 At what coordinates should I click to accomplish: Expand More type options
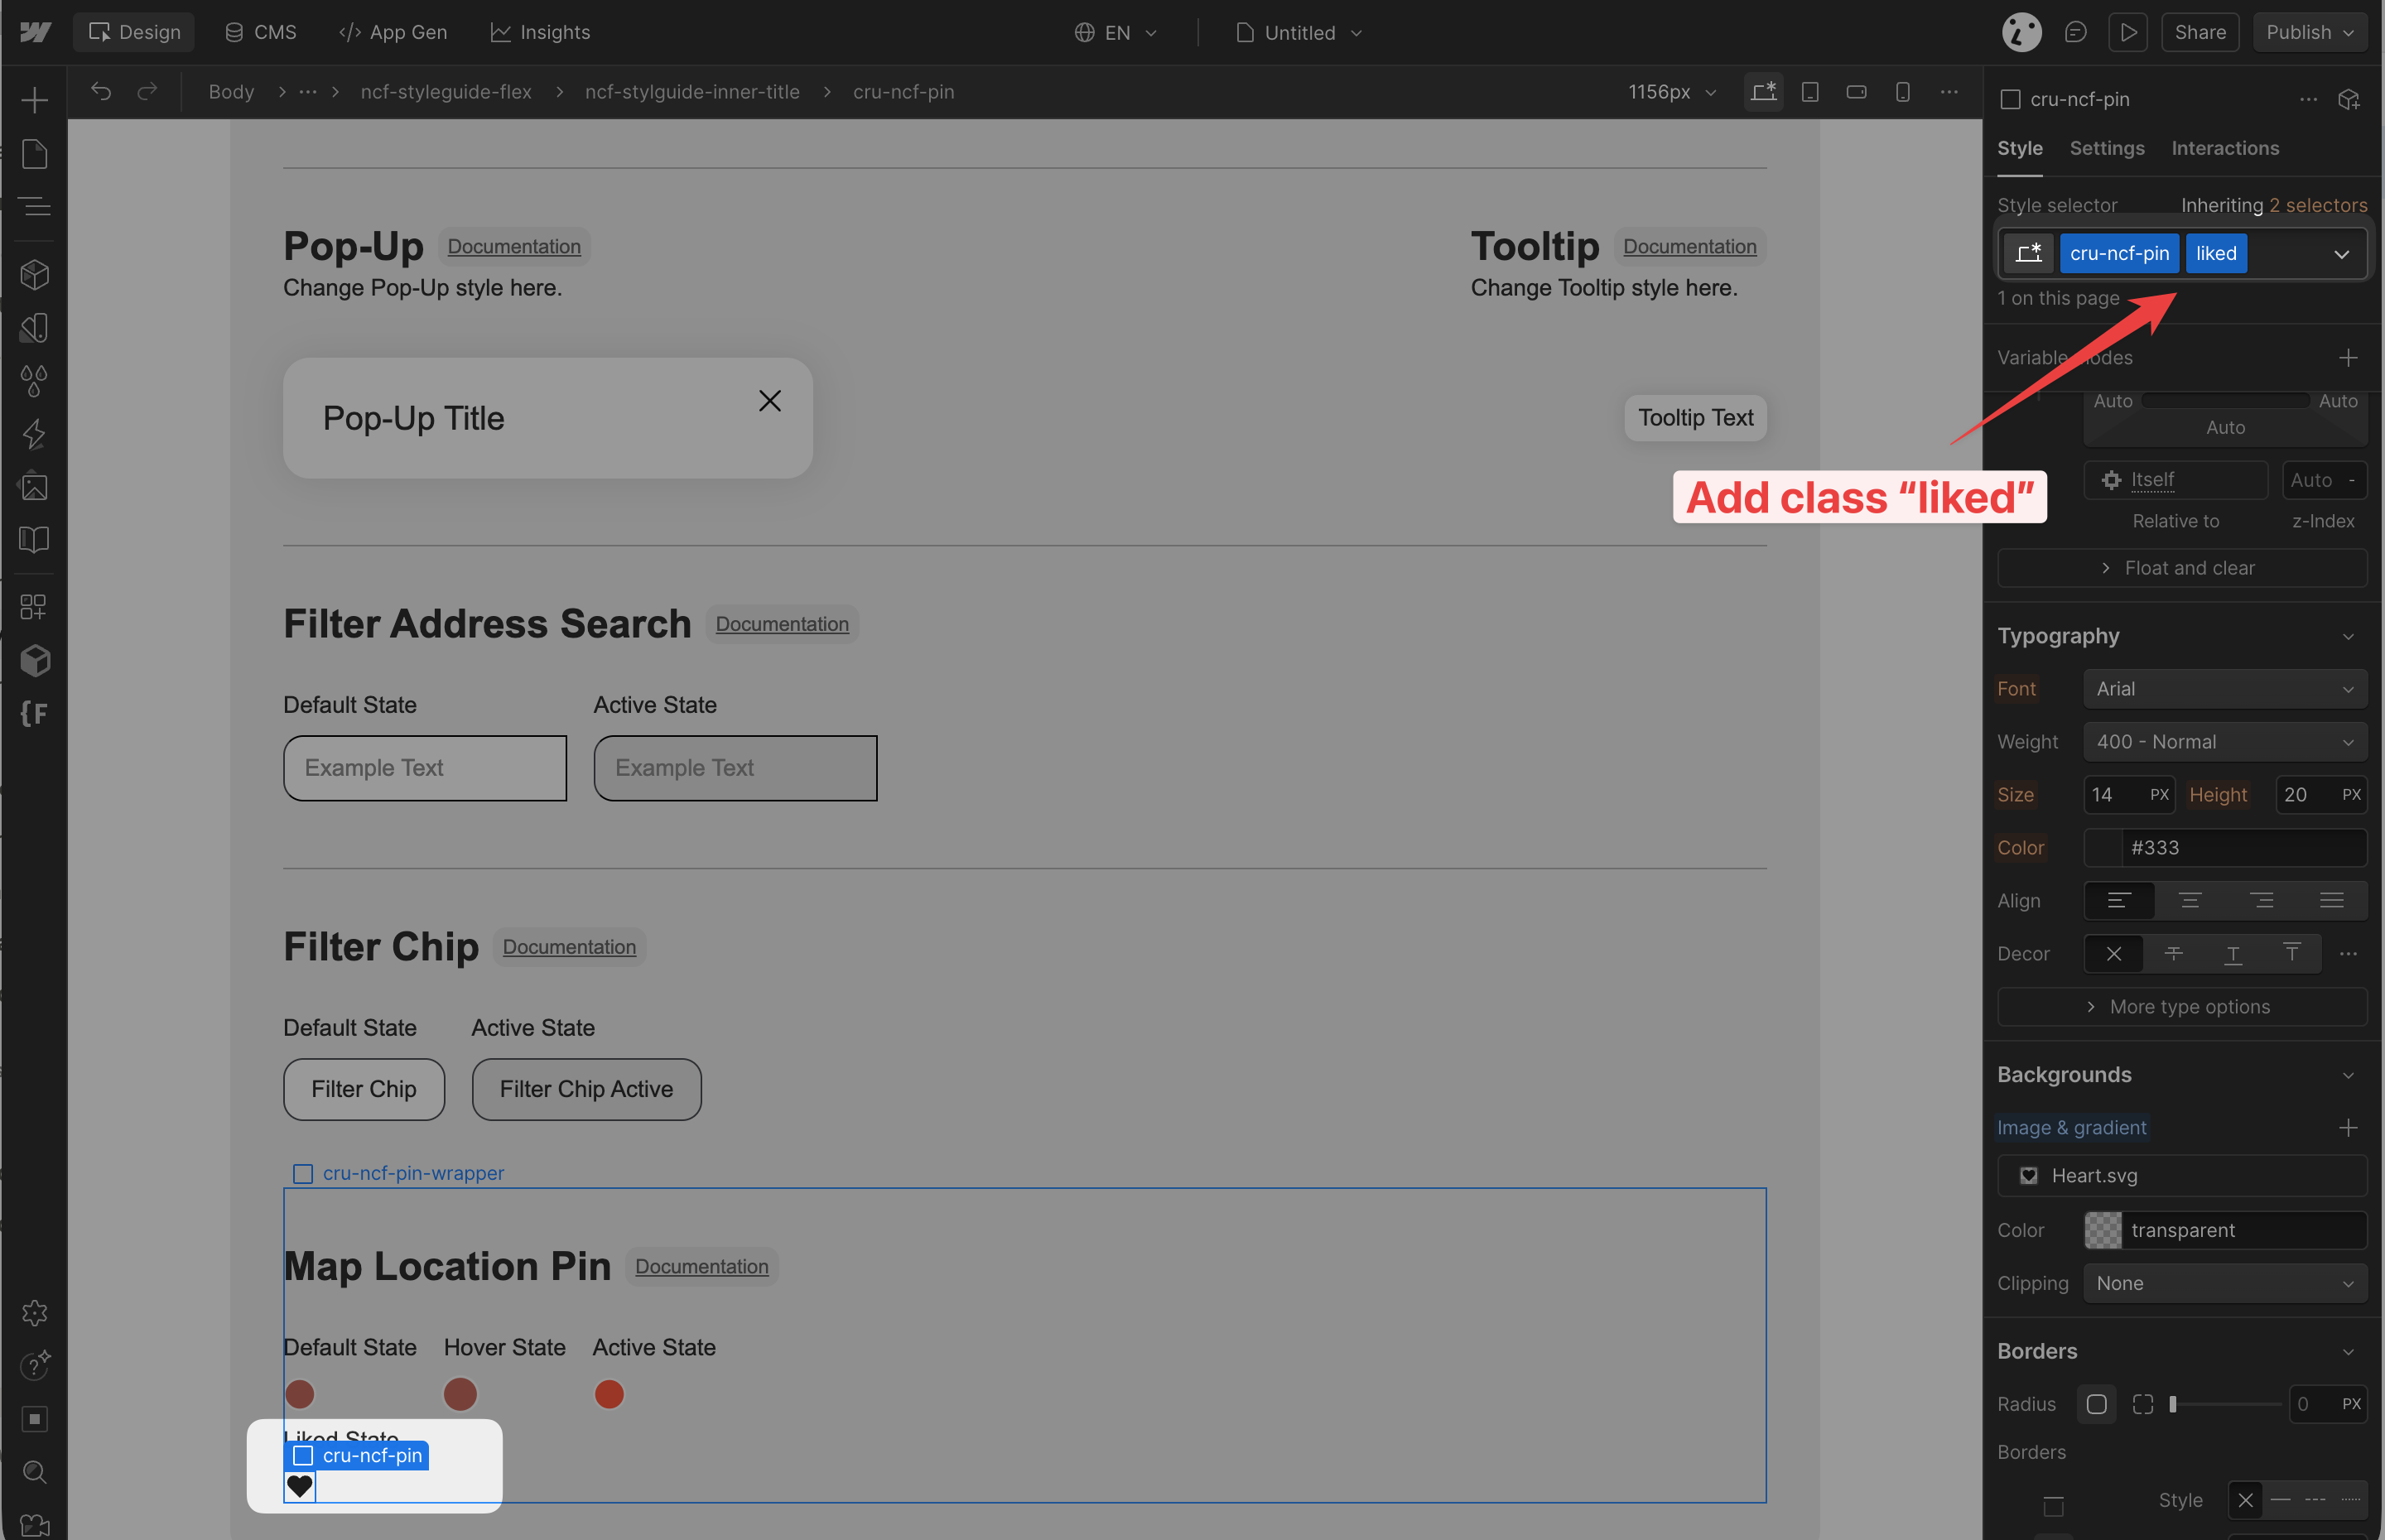[2181, 1006]
